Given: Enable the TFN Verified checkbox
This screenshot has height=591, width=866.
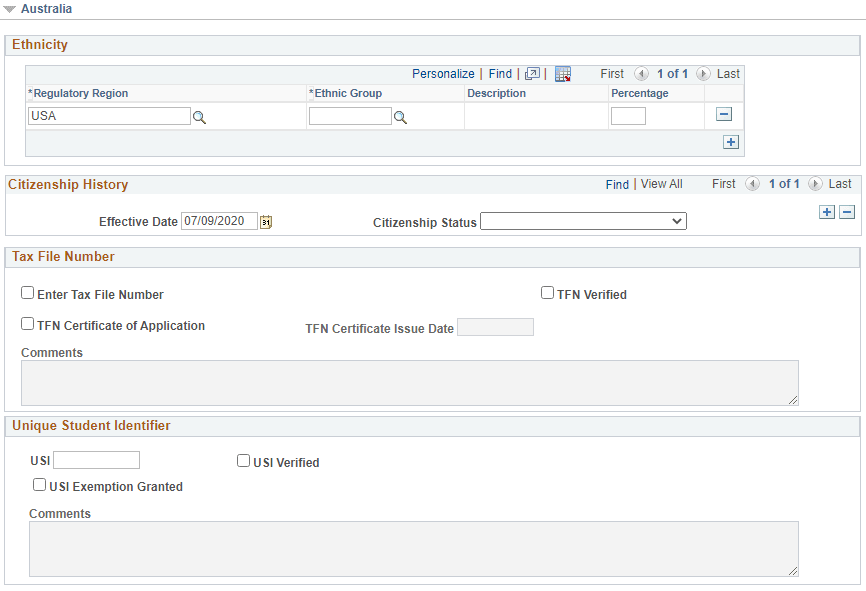Looking at the screenshot, I should (547, 293).
